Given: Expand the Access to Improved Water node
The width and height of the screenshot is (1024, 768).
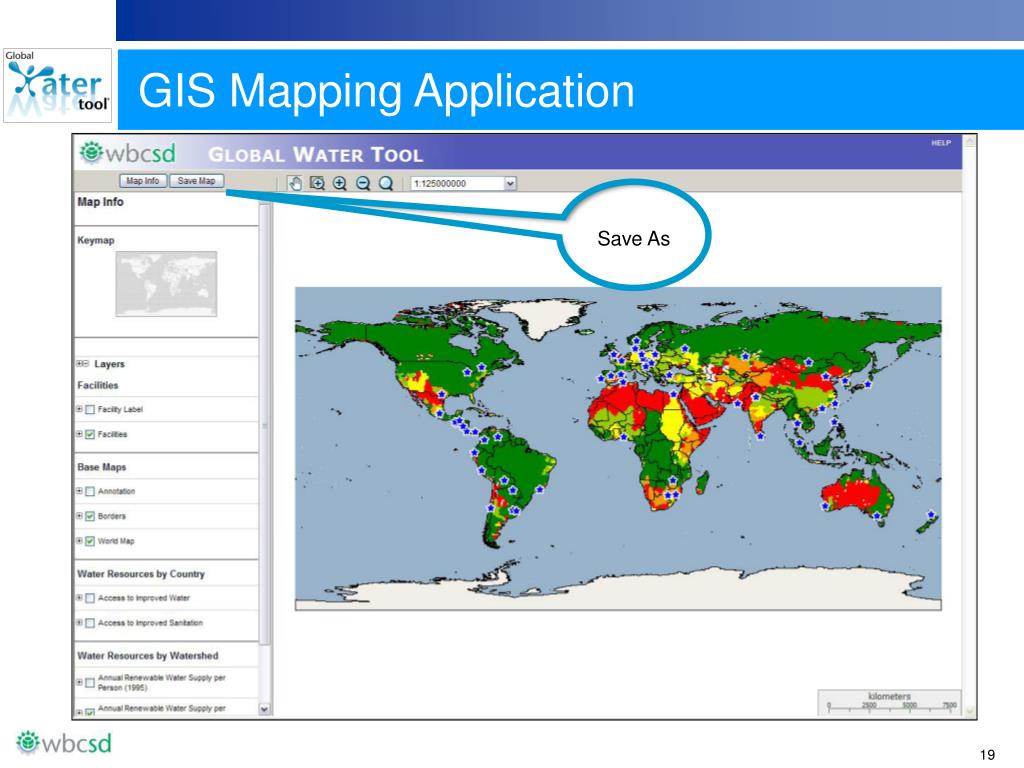Looking at the screenshot, I should pos(79,598).
